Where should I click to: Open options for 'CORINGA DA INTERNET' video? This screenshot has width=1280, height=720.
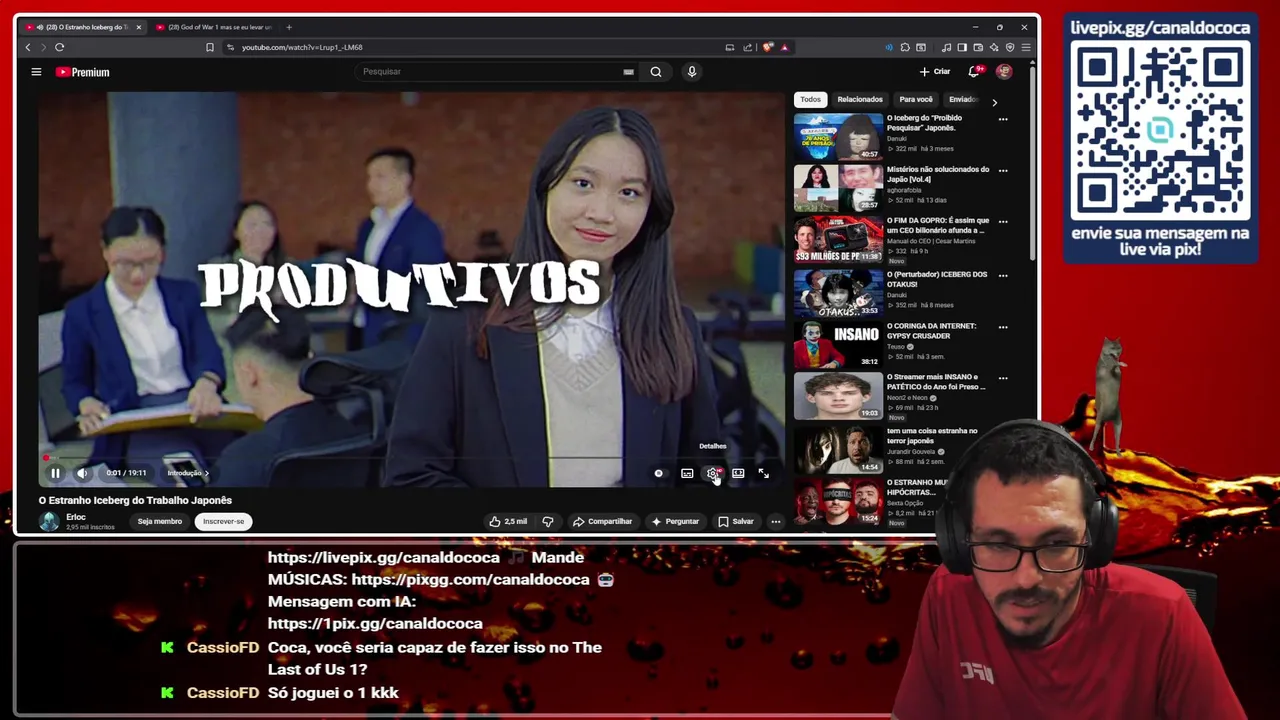1003,327
